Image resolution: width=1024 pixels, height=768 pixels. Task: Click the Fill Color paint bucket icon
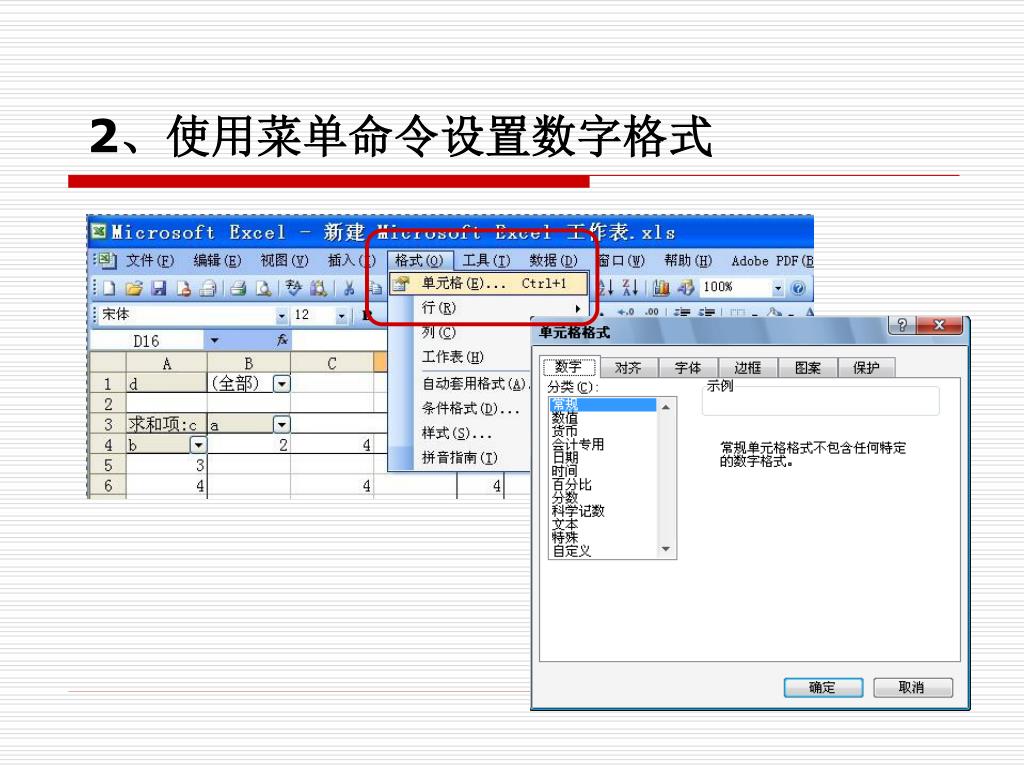(775, 312)
